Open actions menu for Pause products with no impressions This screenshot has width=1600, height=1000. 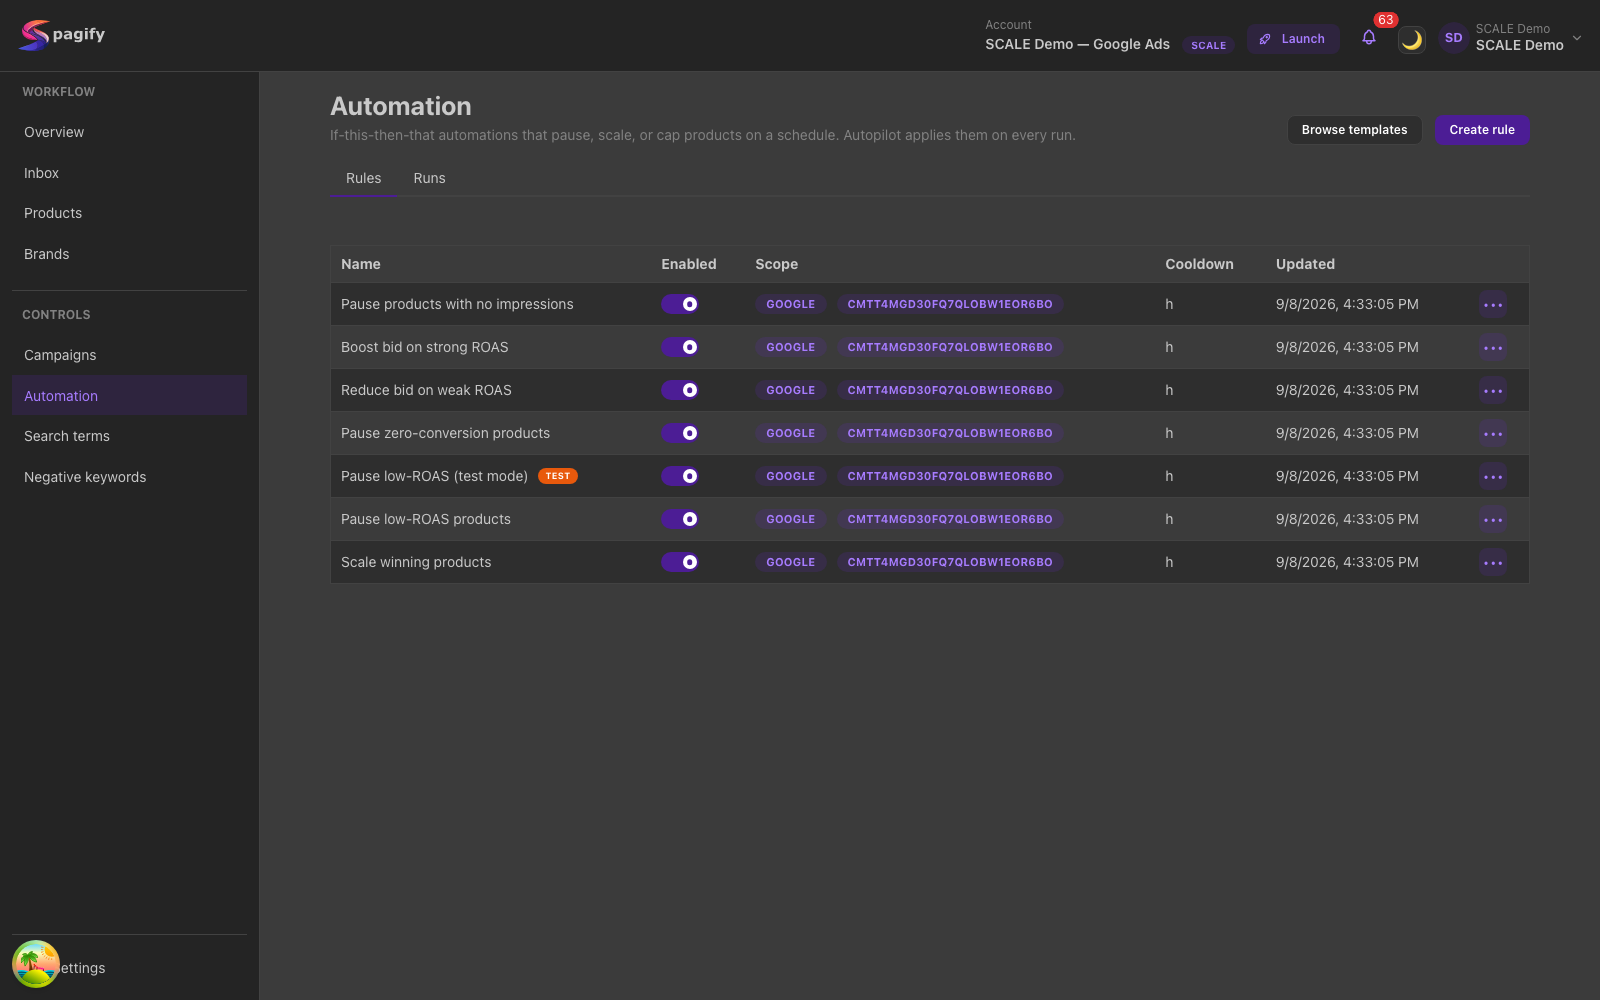tap(1493, 305)
